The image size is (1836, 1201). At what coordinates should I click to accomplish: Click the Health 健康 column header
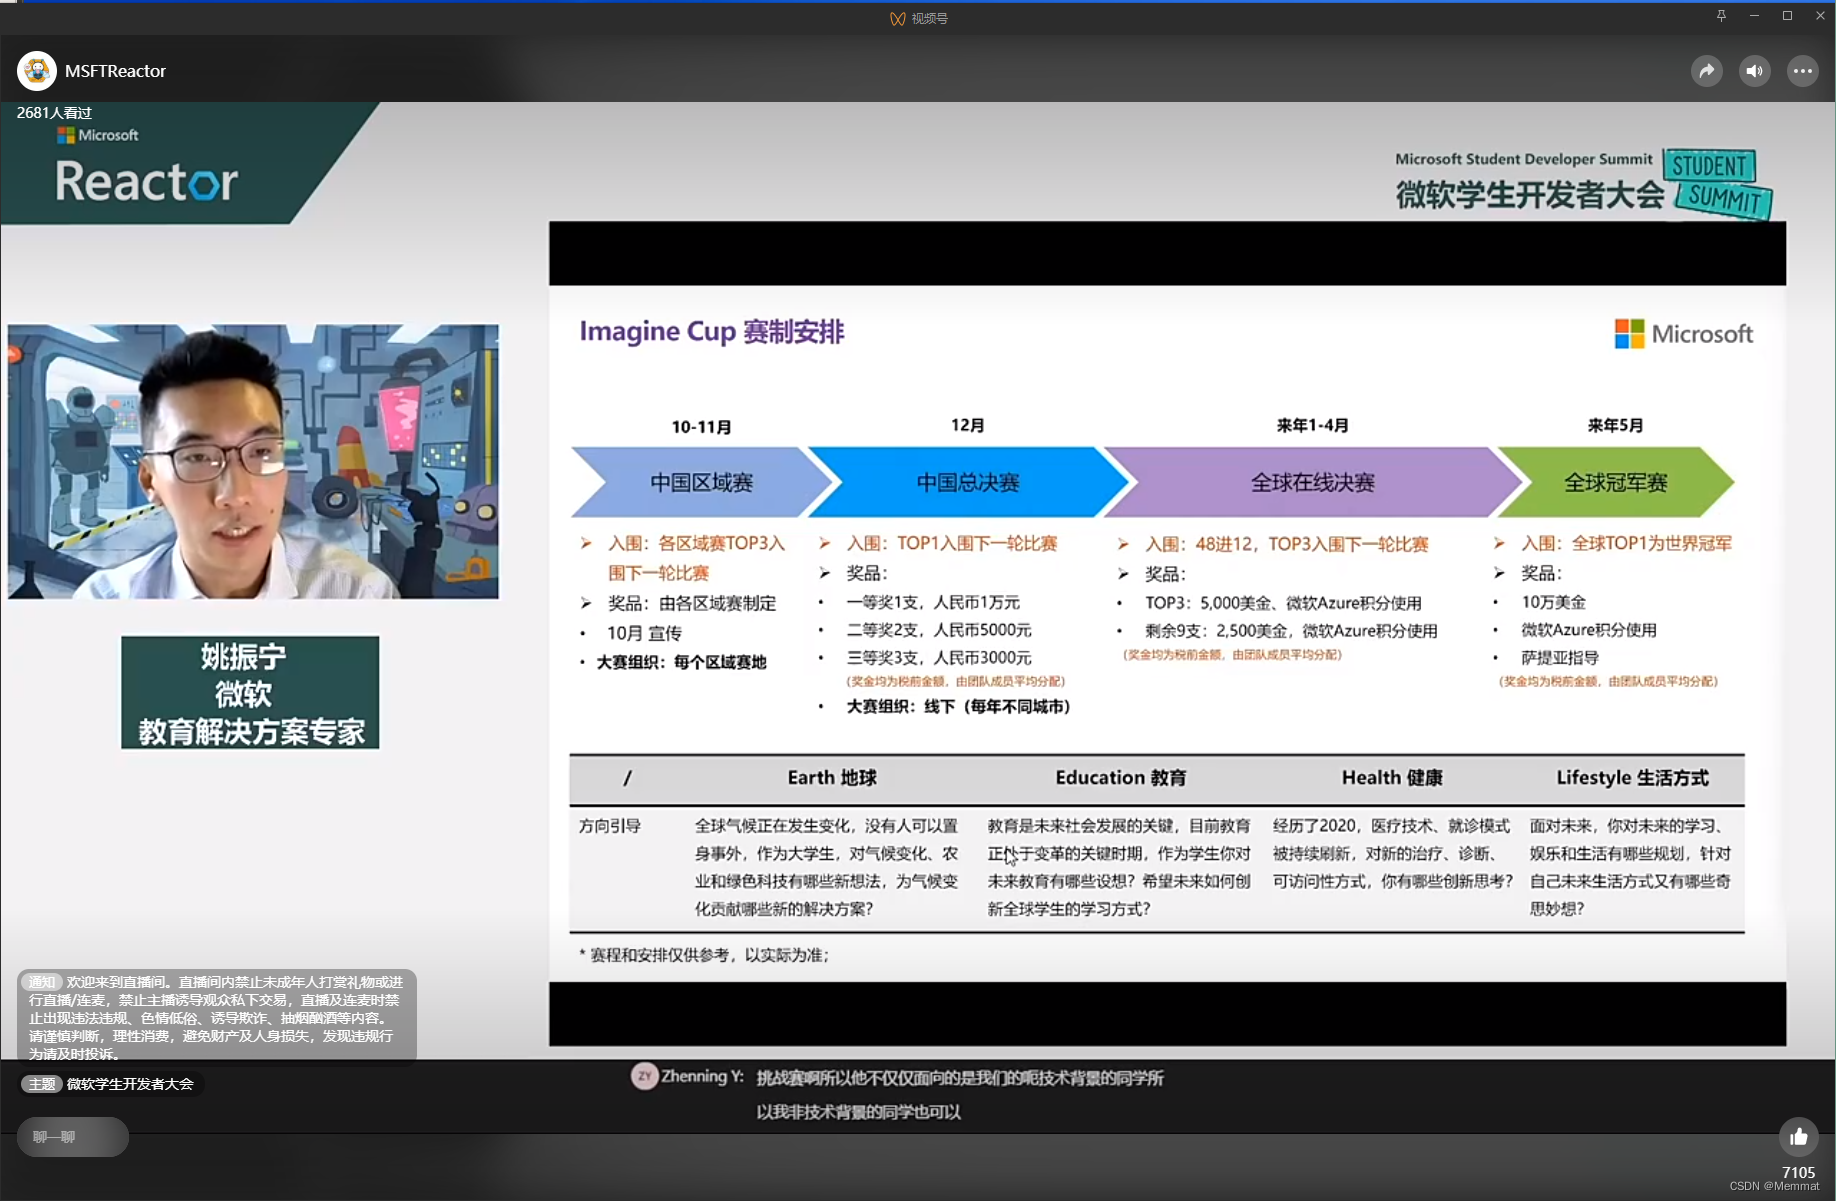click(1392, 778)
